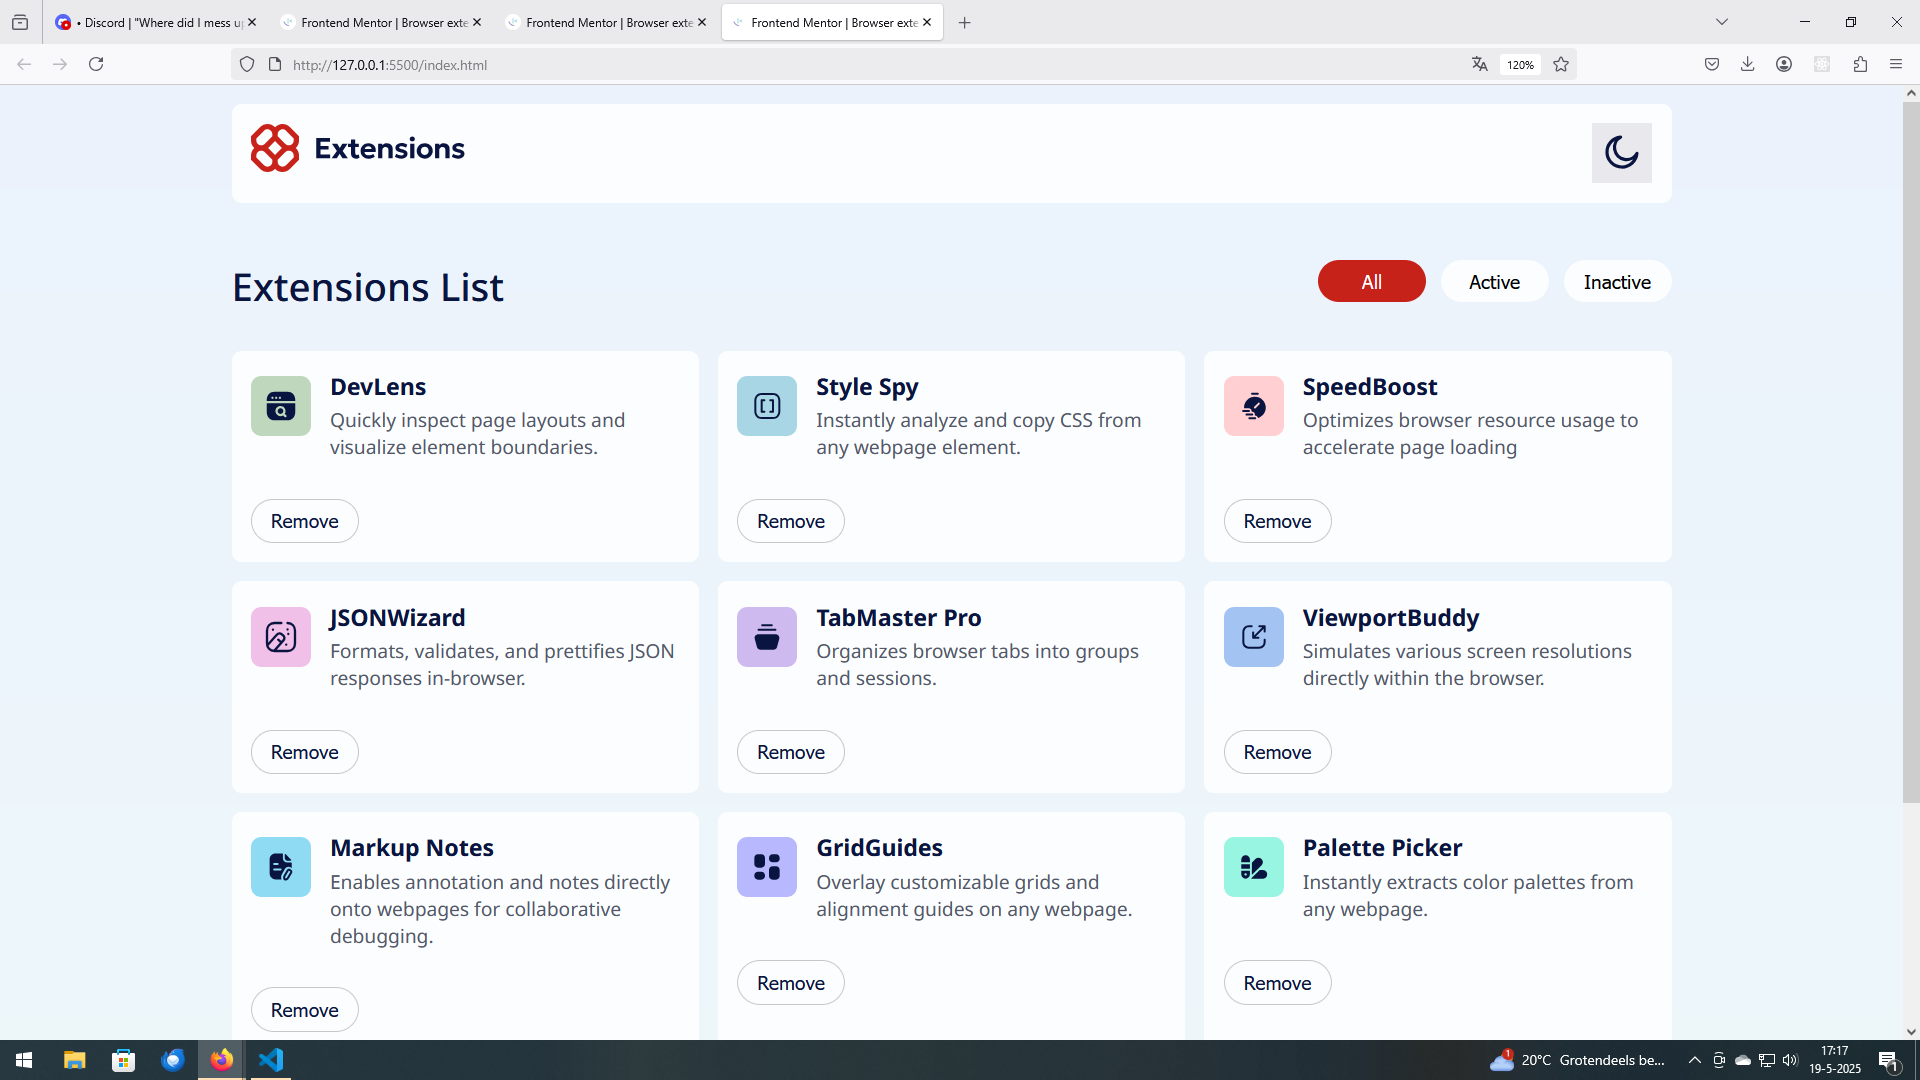
Task: Open a new browser tab
Action: click(964, 22)
